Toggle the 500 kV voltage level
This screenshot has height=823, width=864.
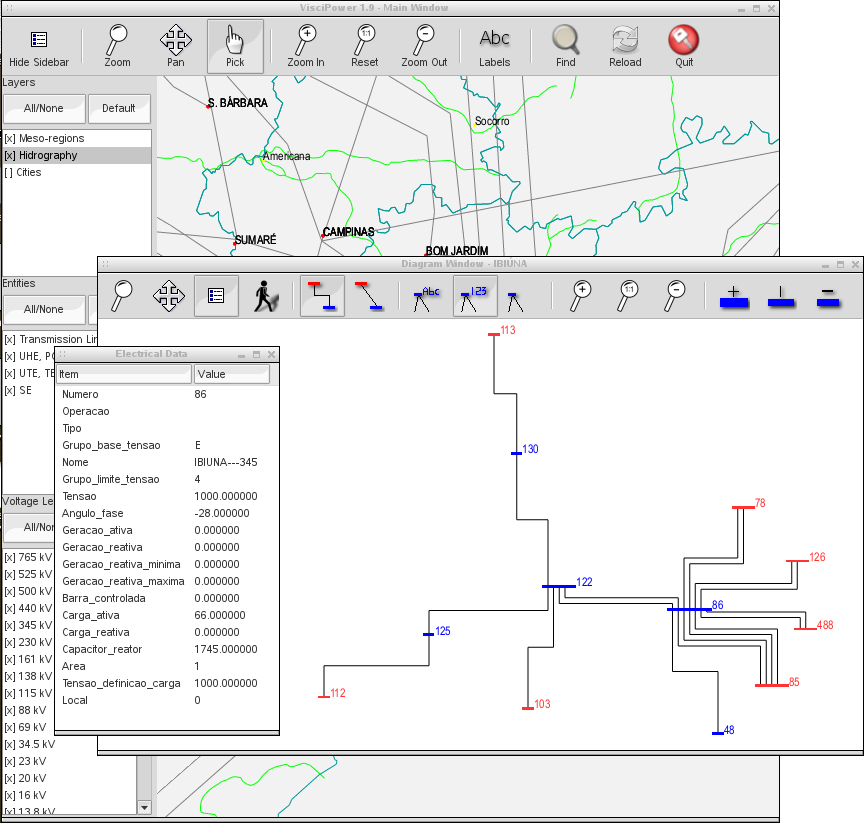click(x=29, y=592)
